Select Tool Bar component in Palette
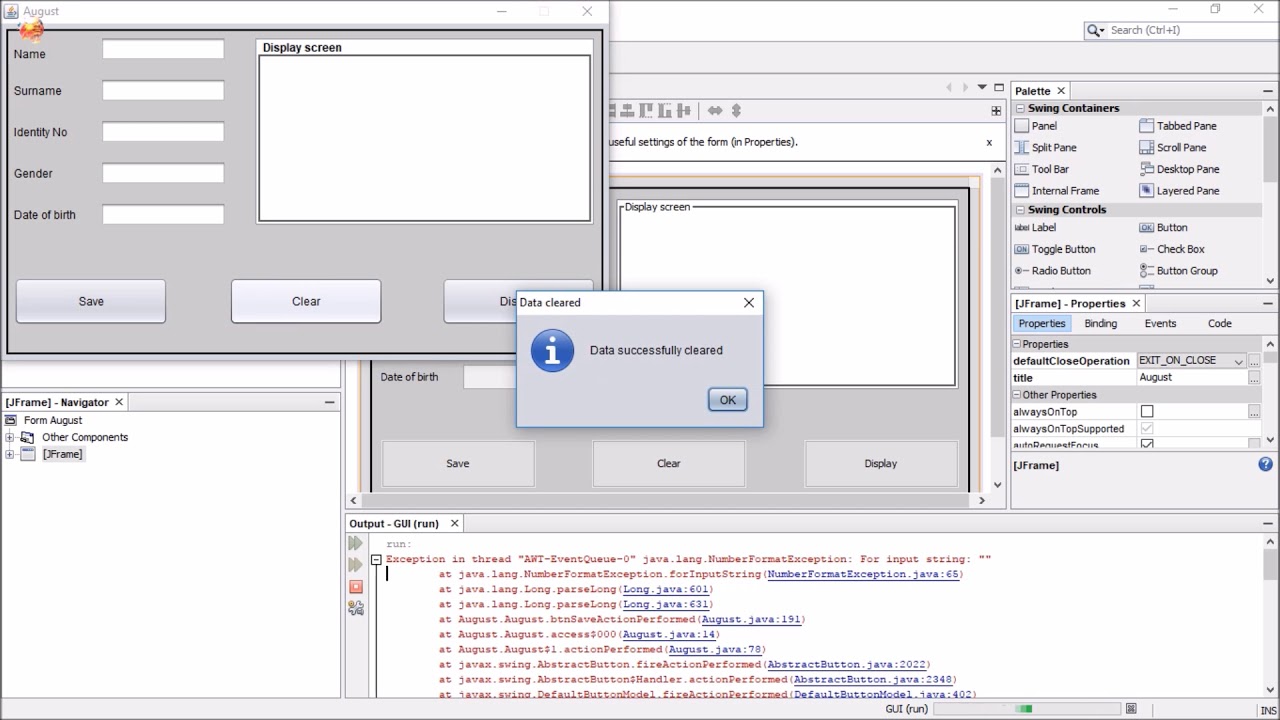This screenshot has width=1280, height=720. pos(1042,169)
